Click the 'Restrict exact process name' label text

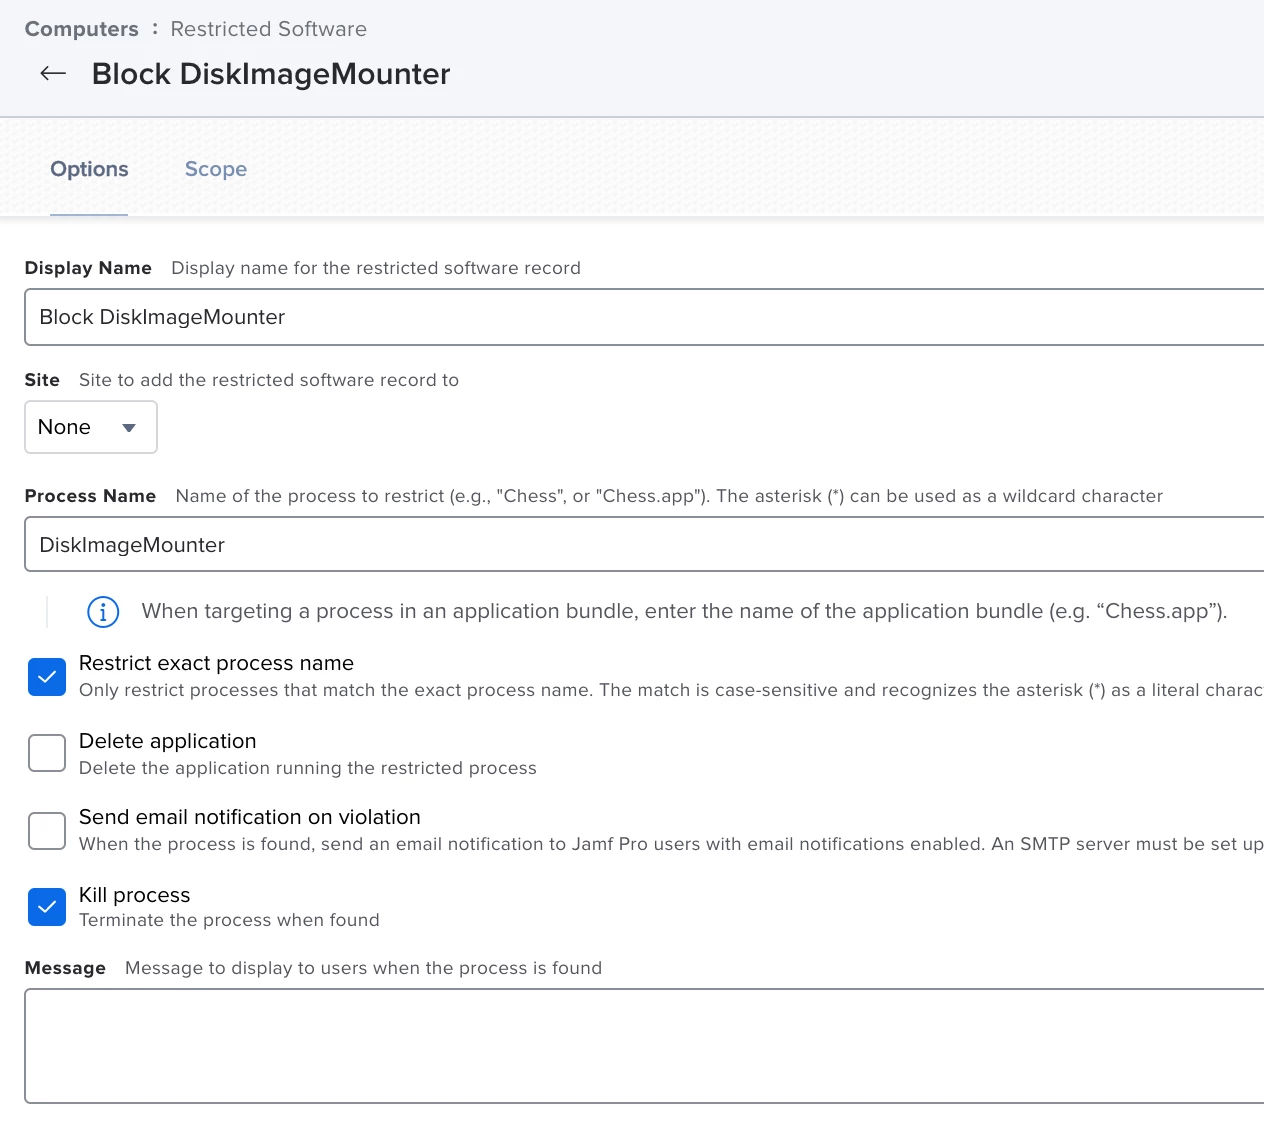coord(216,663)
